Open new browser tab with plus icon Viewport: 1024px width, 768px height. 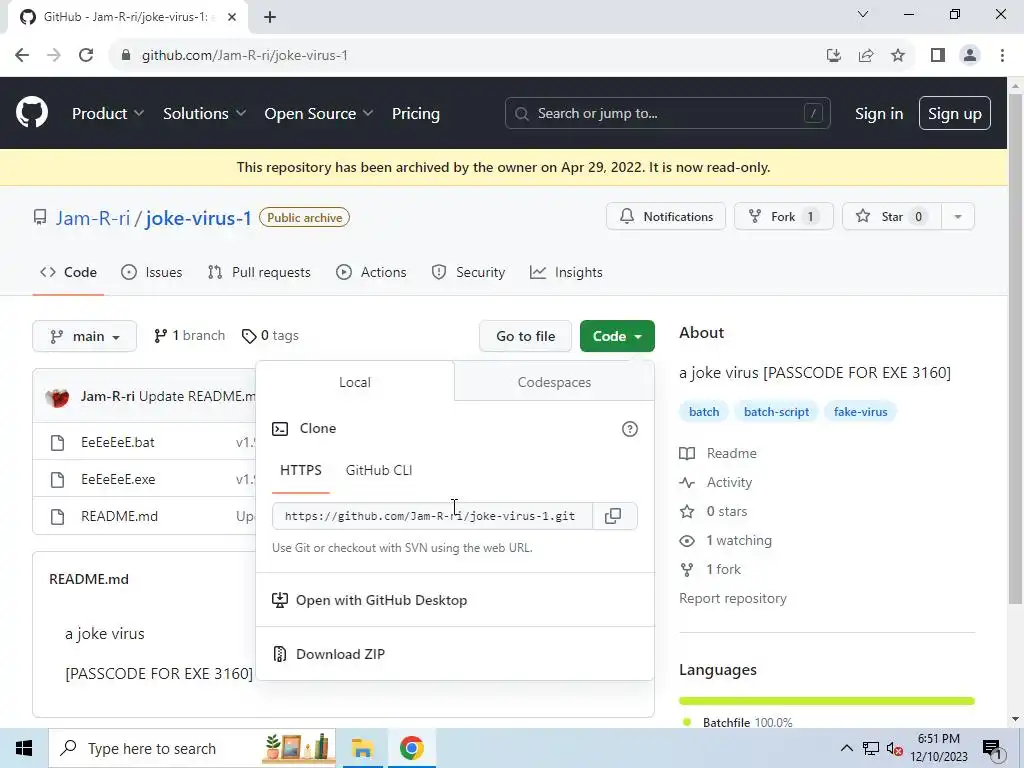270,17
